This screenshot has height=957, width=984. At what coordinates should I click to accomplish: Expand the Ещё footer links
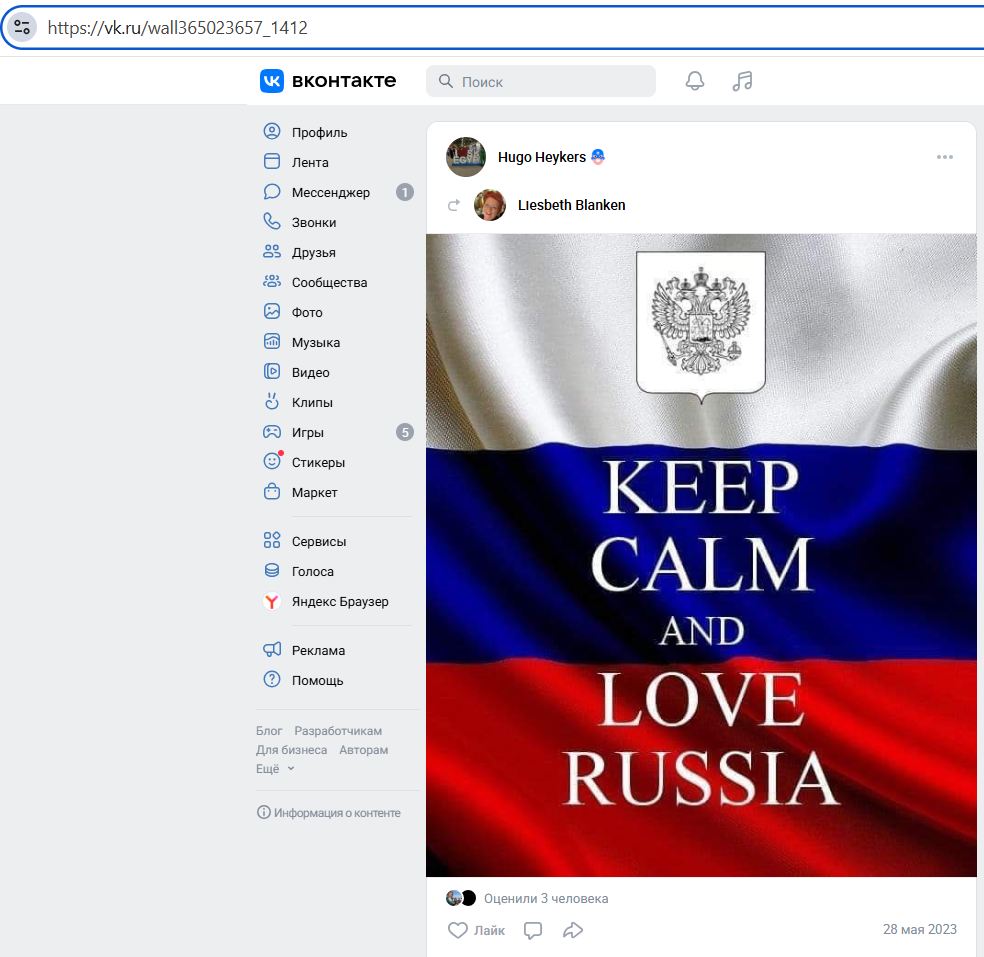pyautogui.click(x=275, y=769)
